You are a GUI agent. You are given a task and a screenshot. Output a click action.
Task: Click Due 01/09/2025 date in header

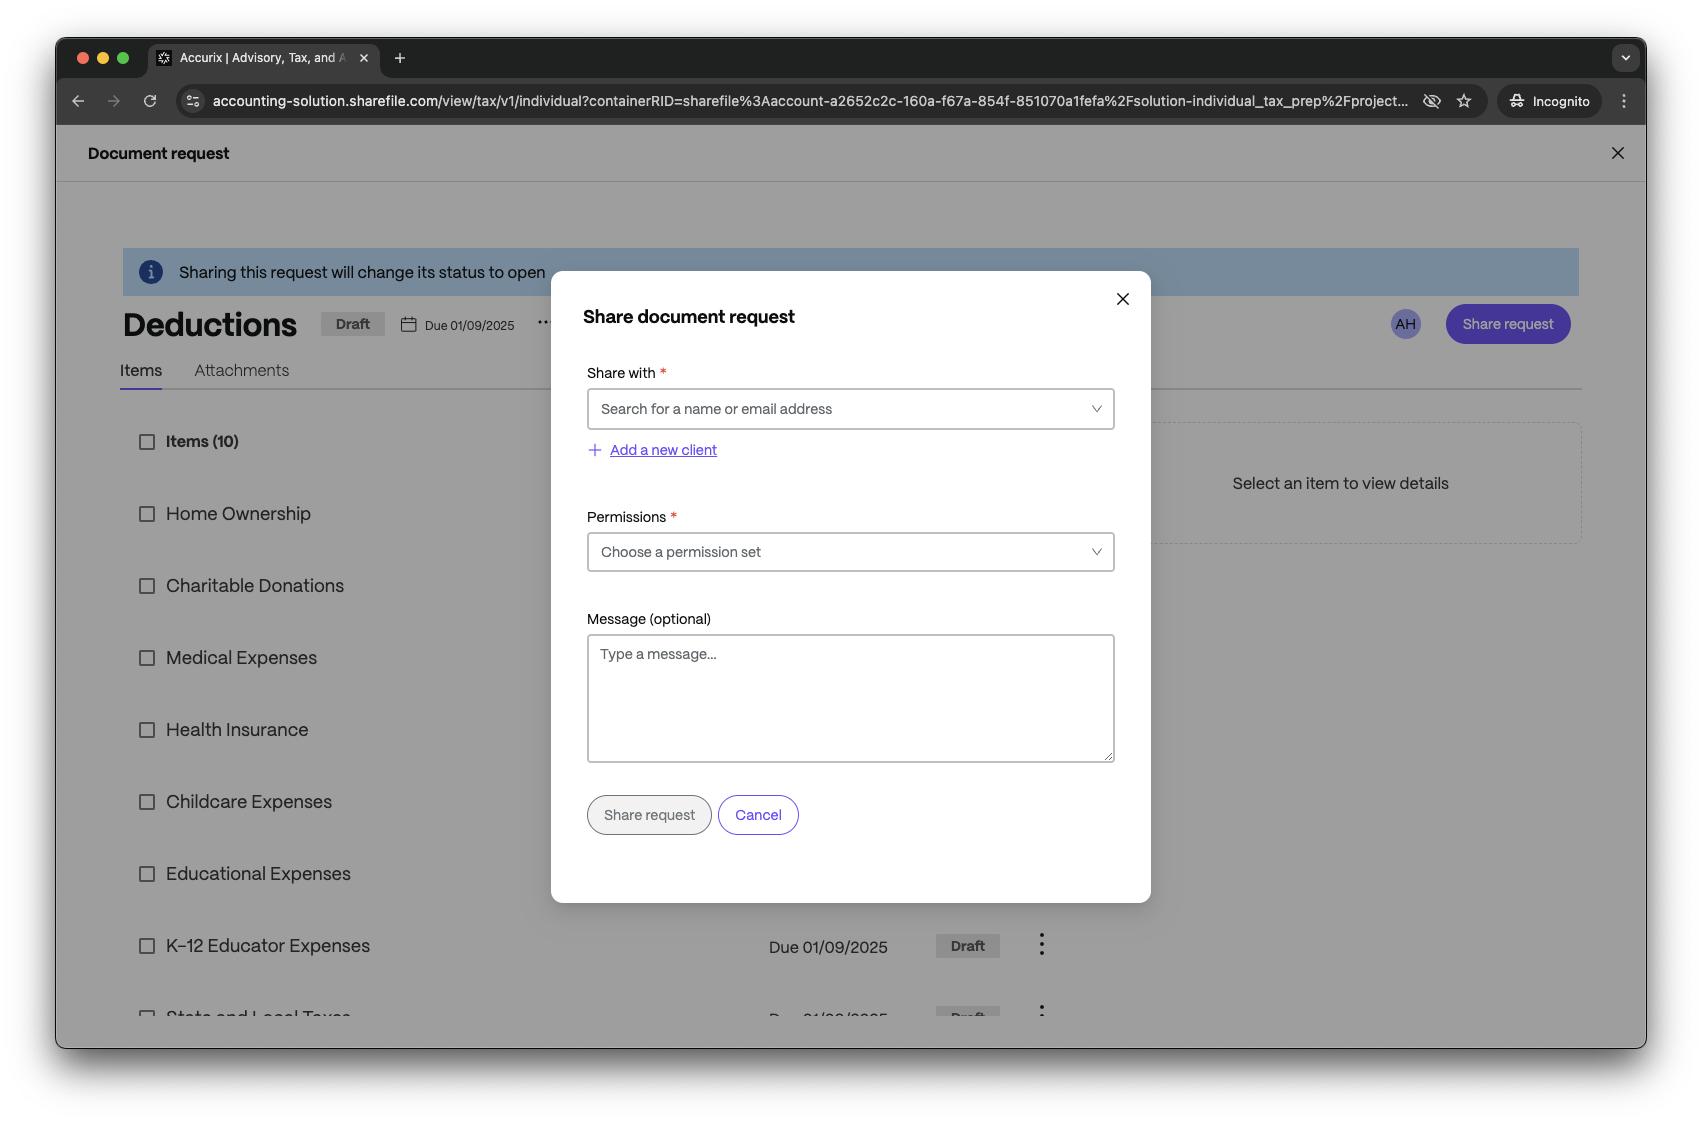pyautogui.click(x=469, y=325)
